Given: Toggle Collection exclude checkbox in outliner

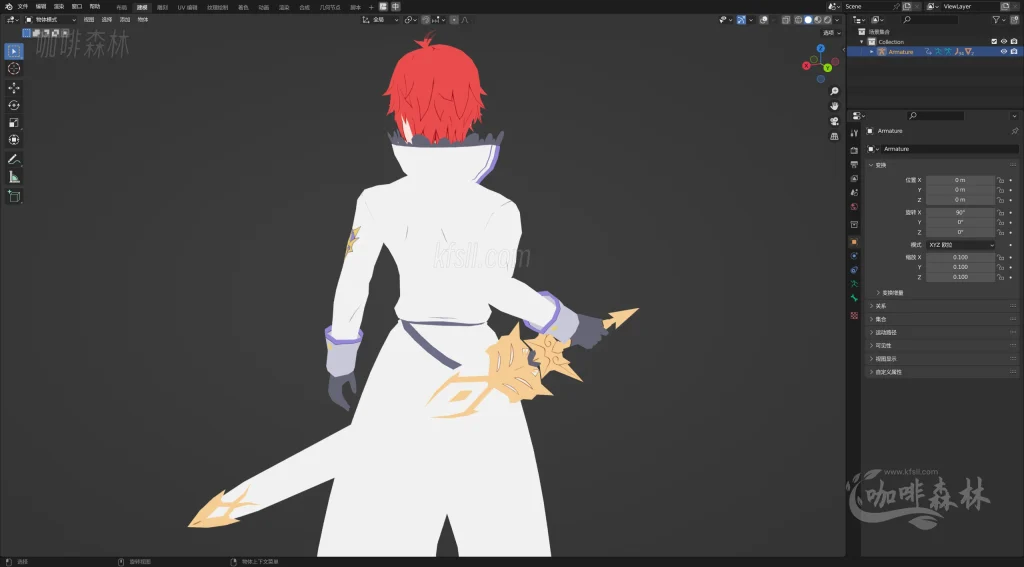Looking at the screenshot, I should [x=995, y=42].
